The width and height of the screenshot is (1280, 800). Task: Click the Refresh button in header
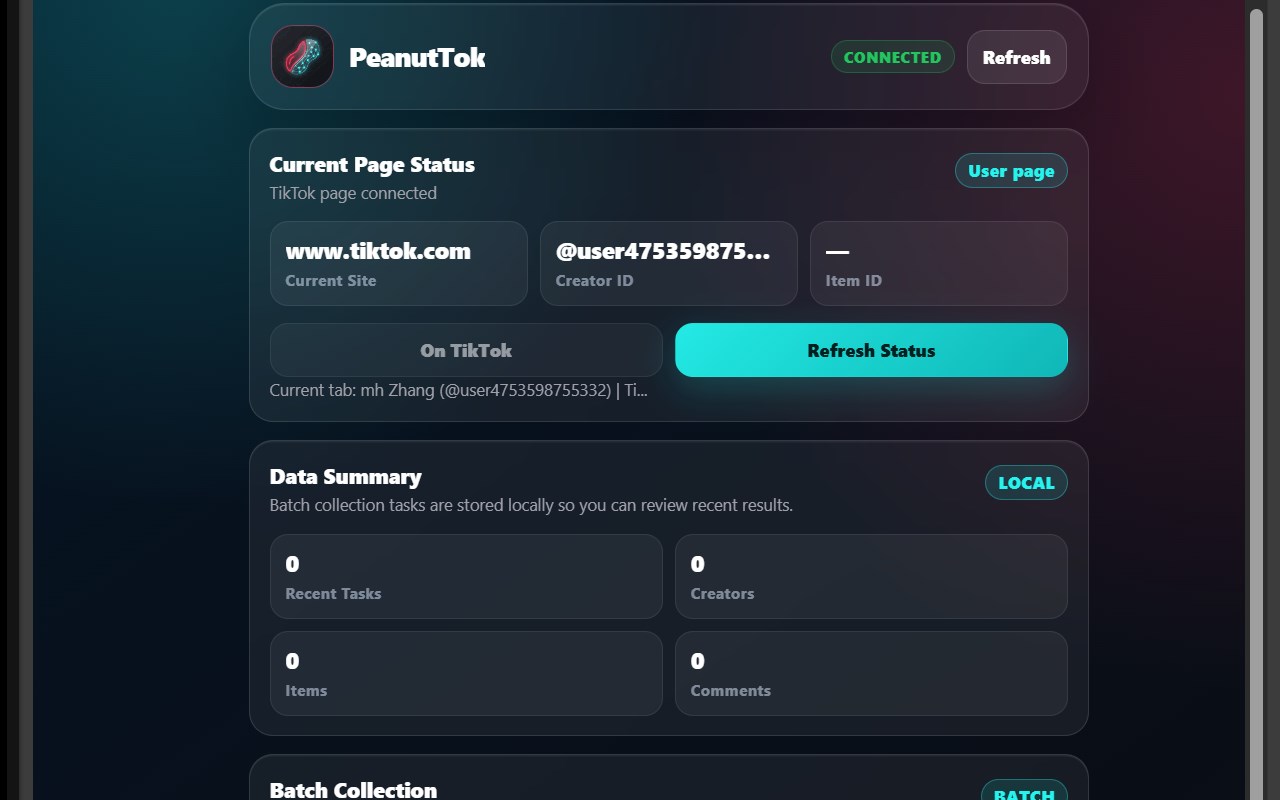tap(1016, 57)
